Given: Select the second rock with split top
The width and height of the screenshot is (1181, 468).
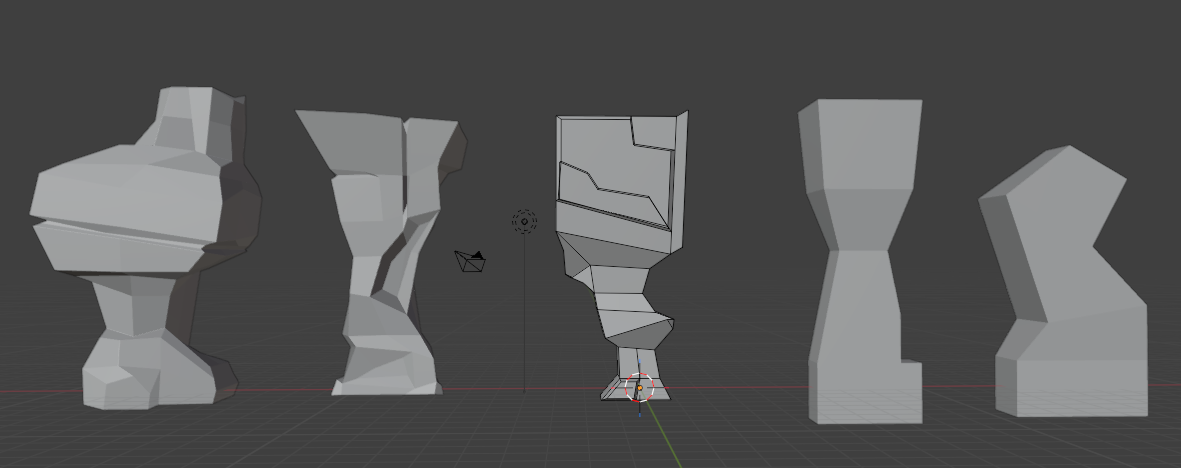Looking at the screenshot, I should click(x=385, y=250).
